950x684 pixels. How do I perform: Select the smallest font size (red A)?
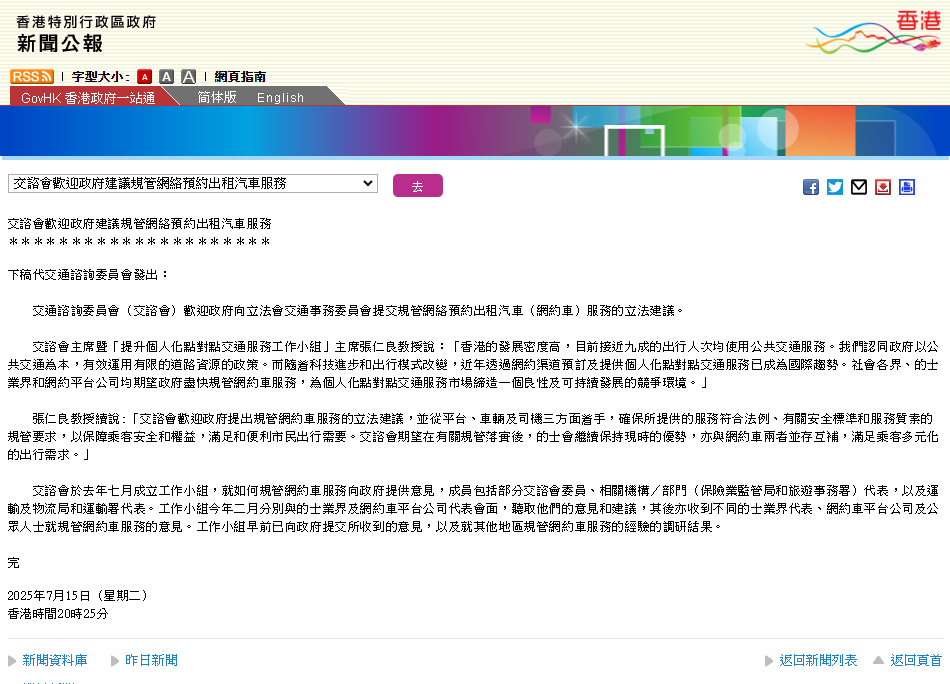[x=145, y=77]
